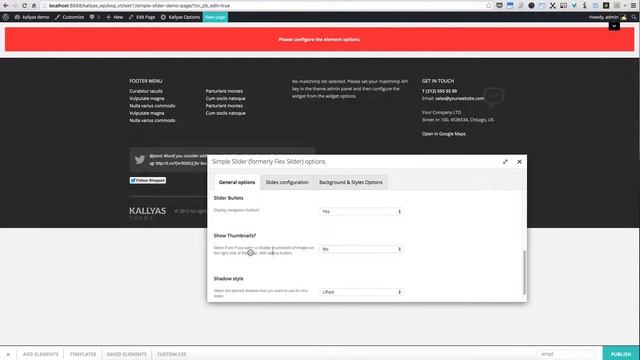640x360 pixels.
Task: Click the phone number T (212) 555 55 00
Action: pyautogui.click(x=439, y=91)
